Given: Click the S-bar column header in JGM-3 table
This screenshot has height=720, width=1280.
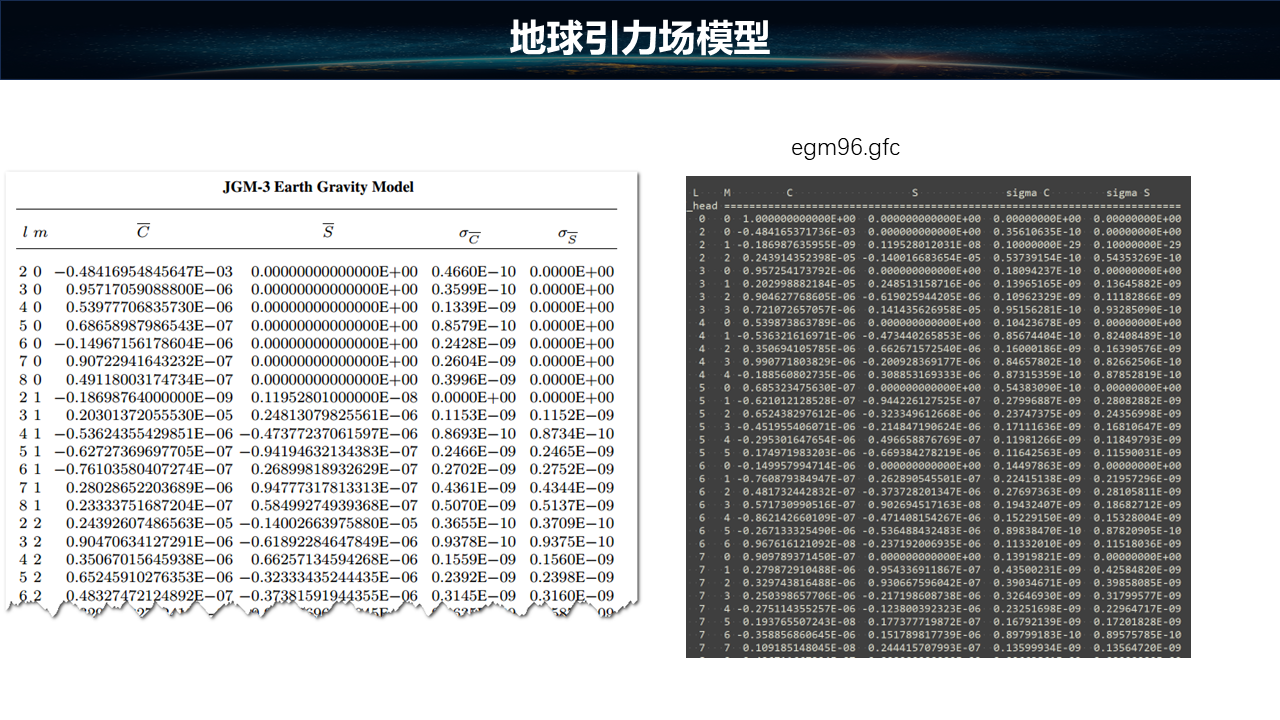Looking at the screenshot, I should point(327,232).
